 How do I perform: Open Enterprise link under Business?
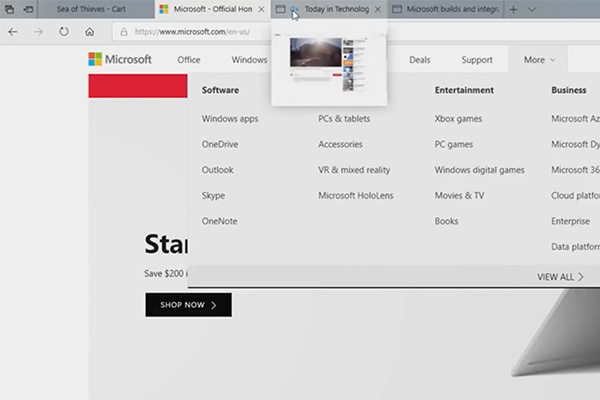click(570, 221)
